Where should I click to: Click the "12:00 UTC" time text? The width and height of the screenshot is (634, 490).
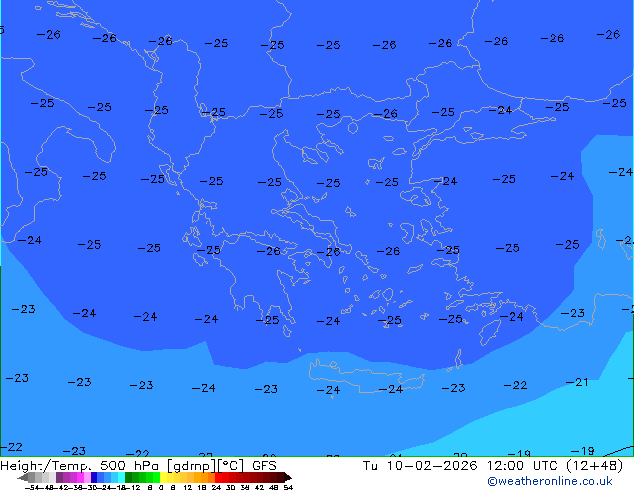pos(523,466)
